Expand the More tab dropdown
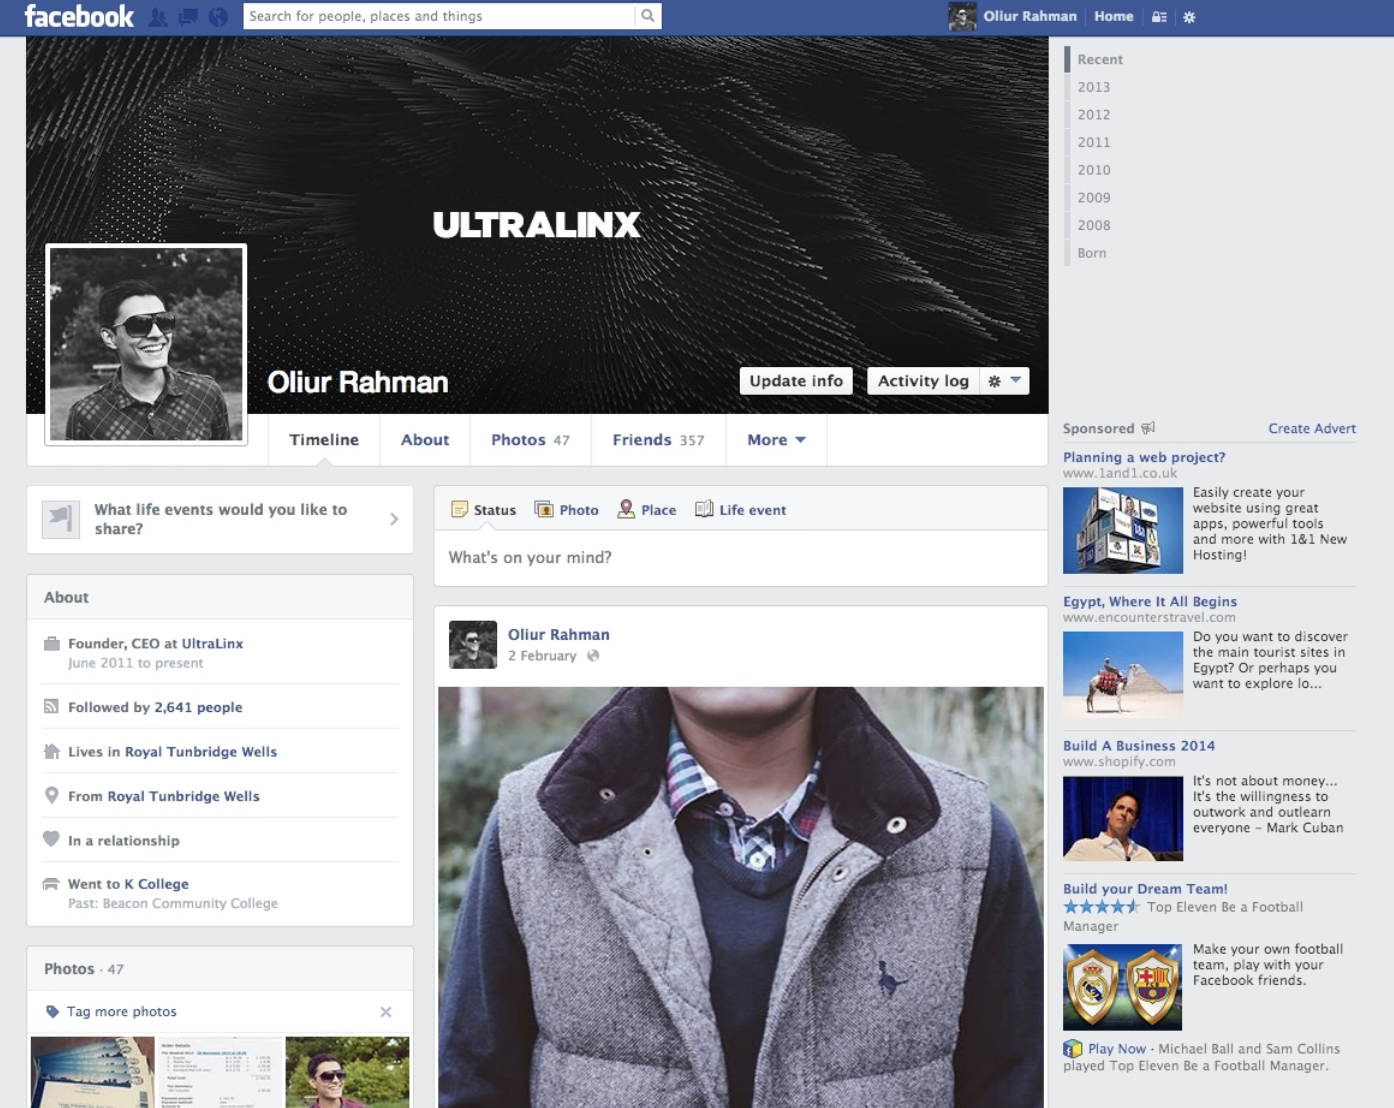Screen dimensions: 1394x1108 point(776,440)
